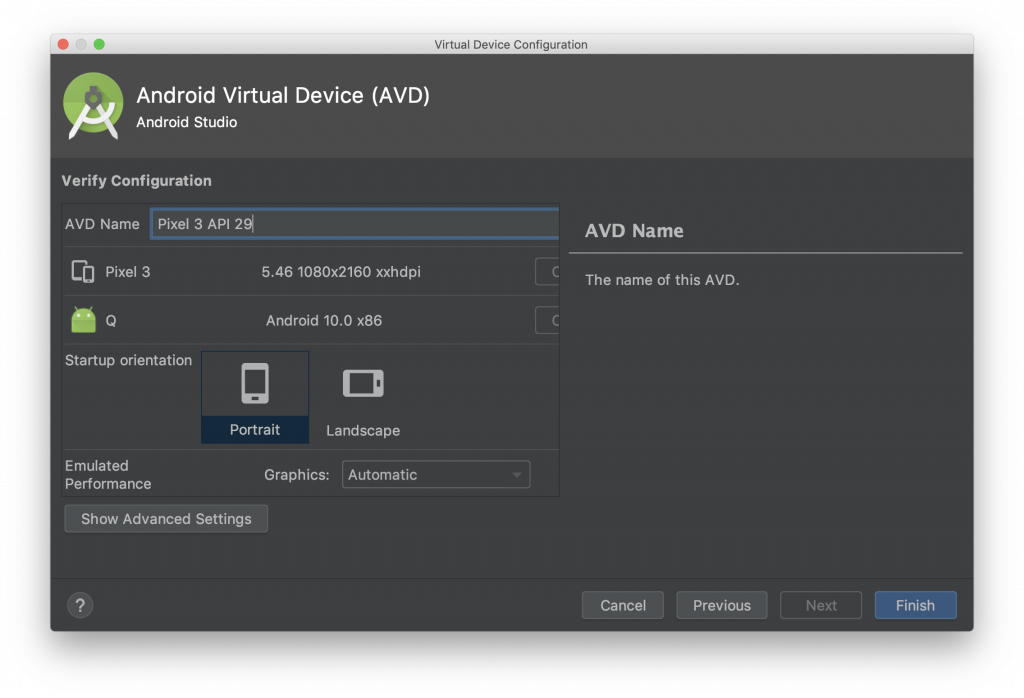Click the Change button in Android 10.0 row
This screenshot has height=698, width=1024.
tap(547, 320)
